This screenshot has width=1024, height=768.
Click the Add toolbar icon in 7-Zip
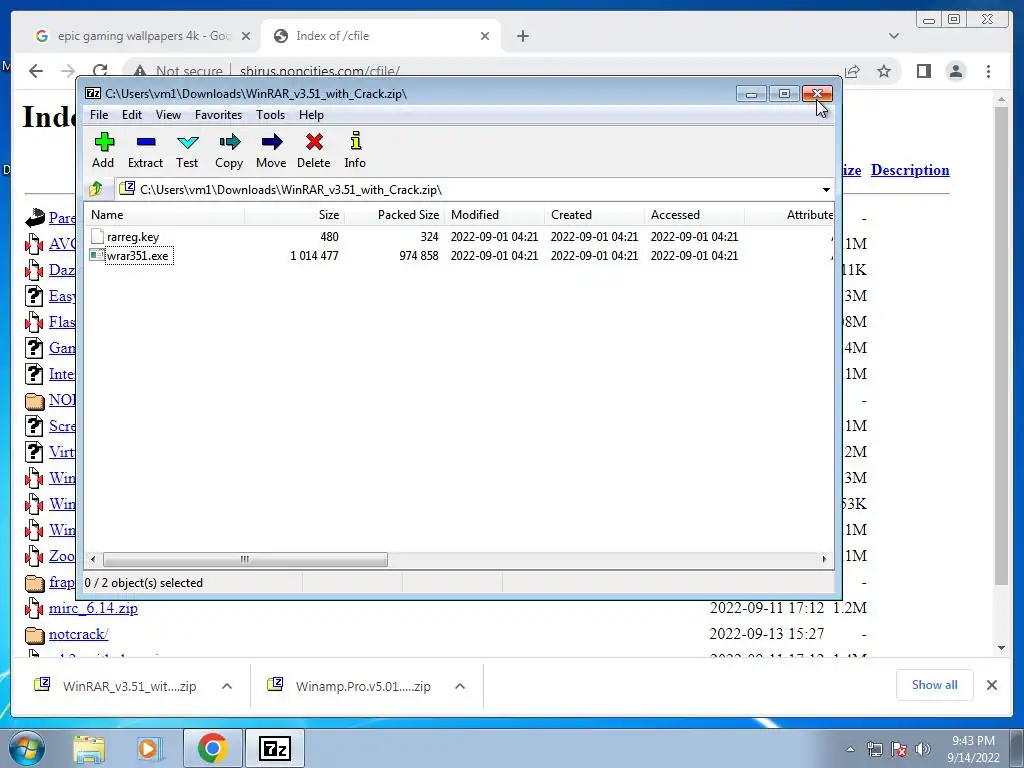click(x=103, y=150)
